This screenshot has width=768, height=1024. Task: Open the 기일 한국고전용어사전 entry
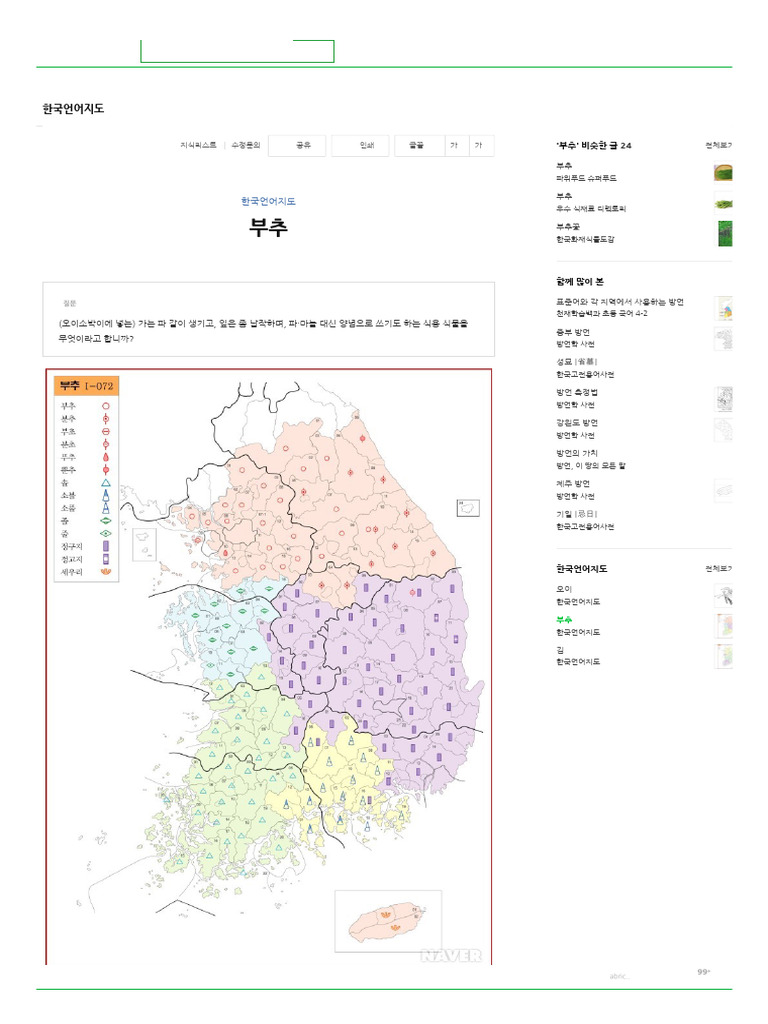577,514
